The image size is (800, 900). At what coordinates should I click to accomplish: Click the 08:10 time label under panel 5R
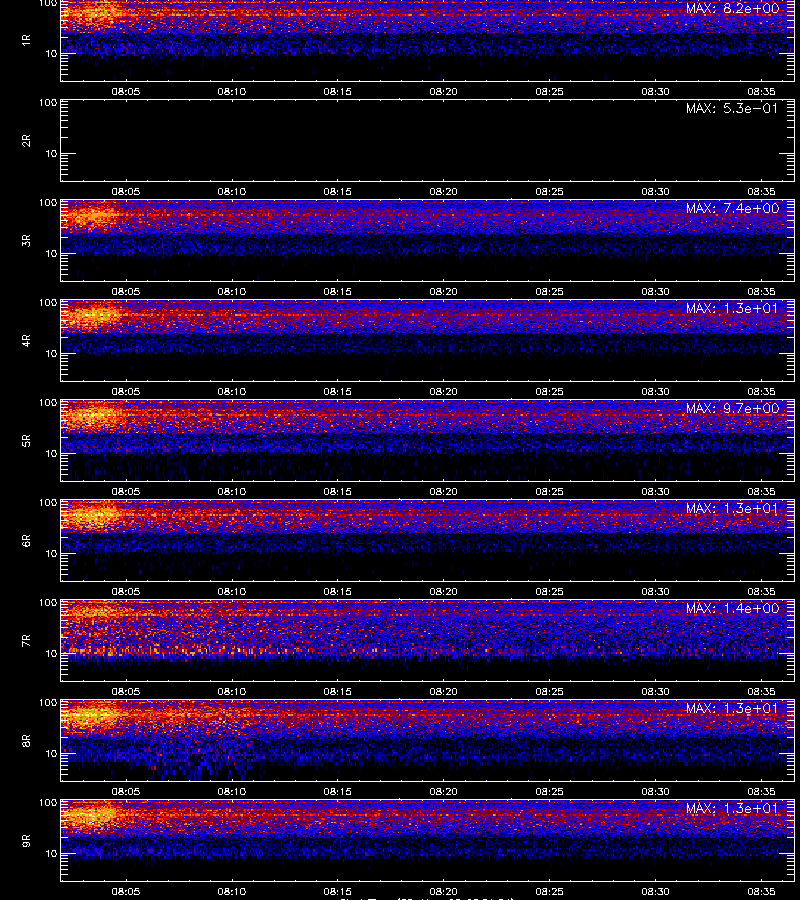[232, 491]
